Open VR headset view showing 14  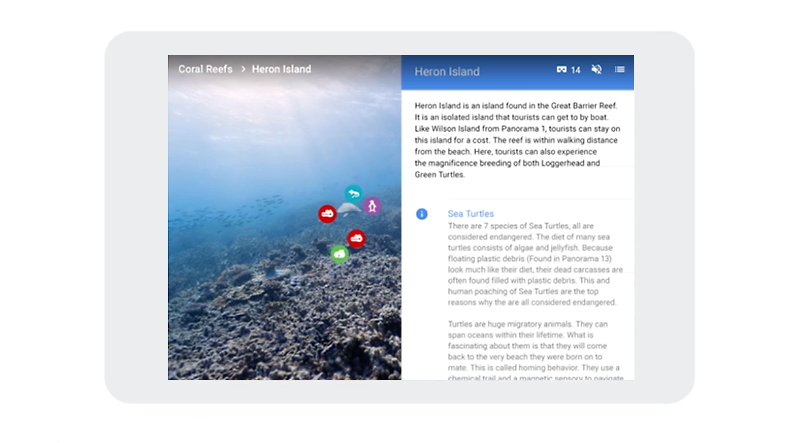568,70
